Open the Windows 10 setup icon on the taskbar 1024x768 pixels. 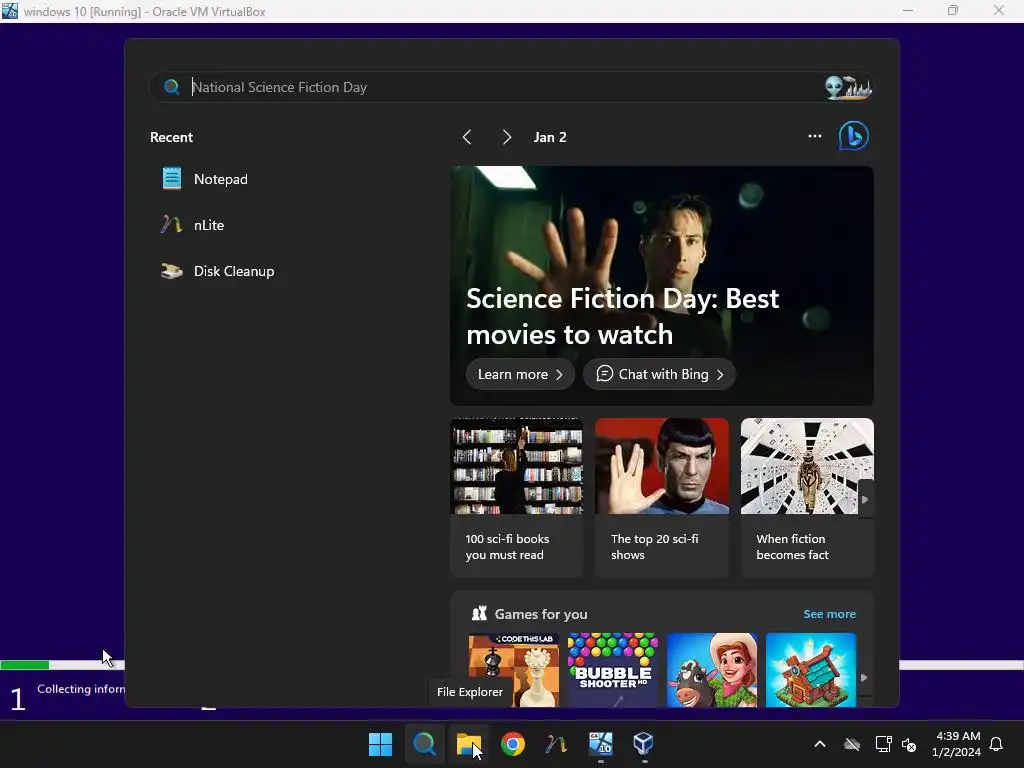[x=601, y=744]
